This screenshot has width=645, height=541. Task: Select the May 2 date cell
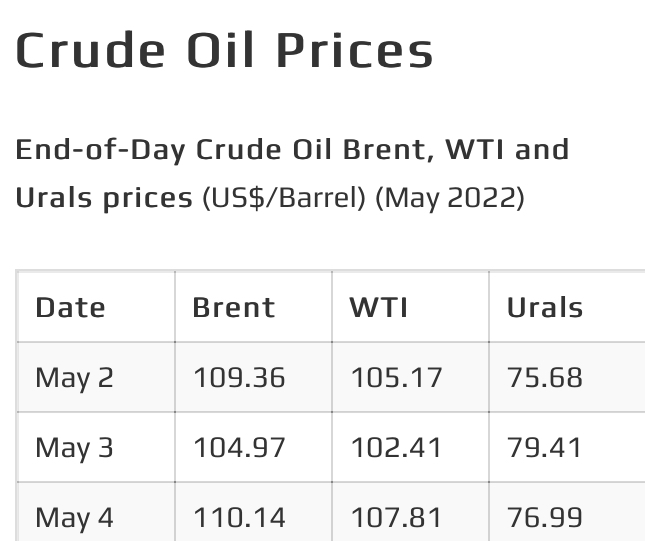click(74, 378)
